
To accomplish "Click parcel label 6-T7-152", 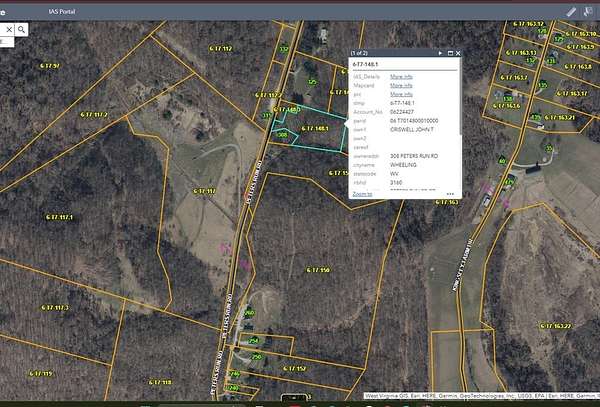I will pos(295,368).
